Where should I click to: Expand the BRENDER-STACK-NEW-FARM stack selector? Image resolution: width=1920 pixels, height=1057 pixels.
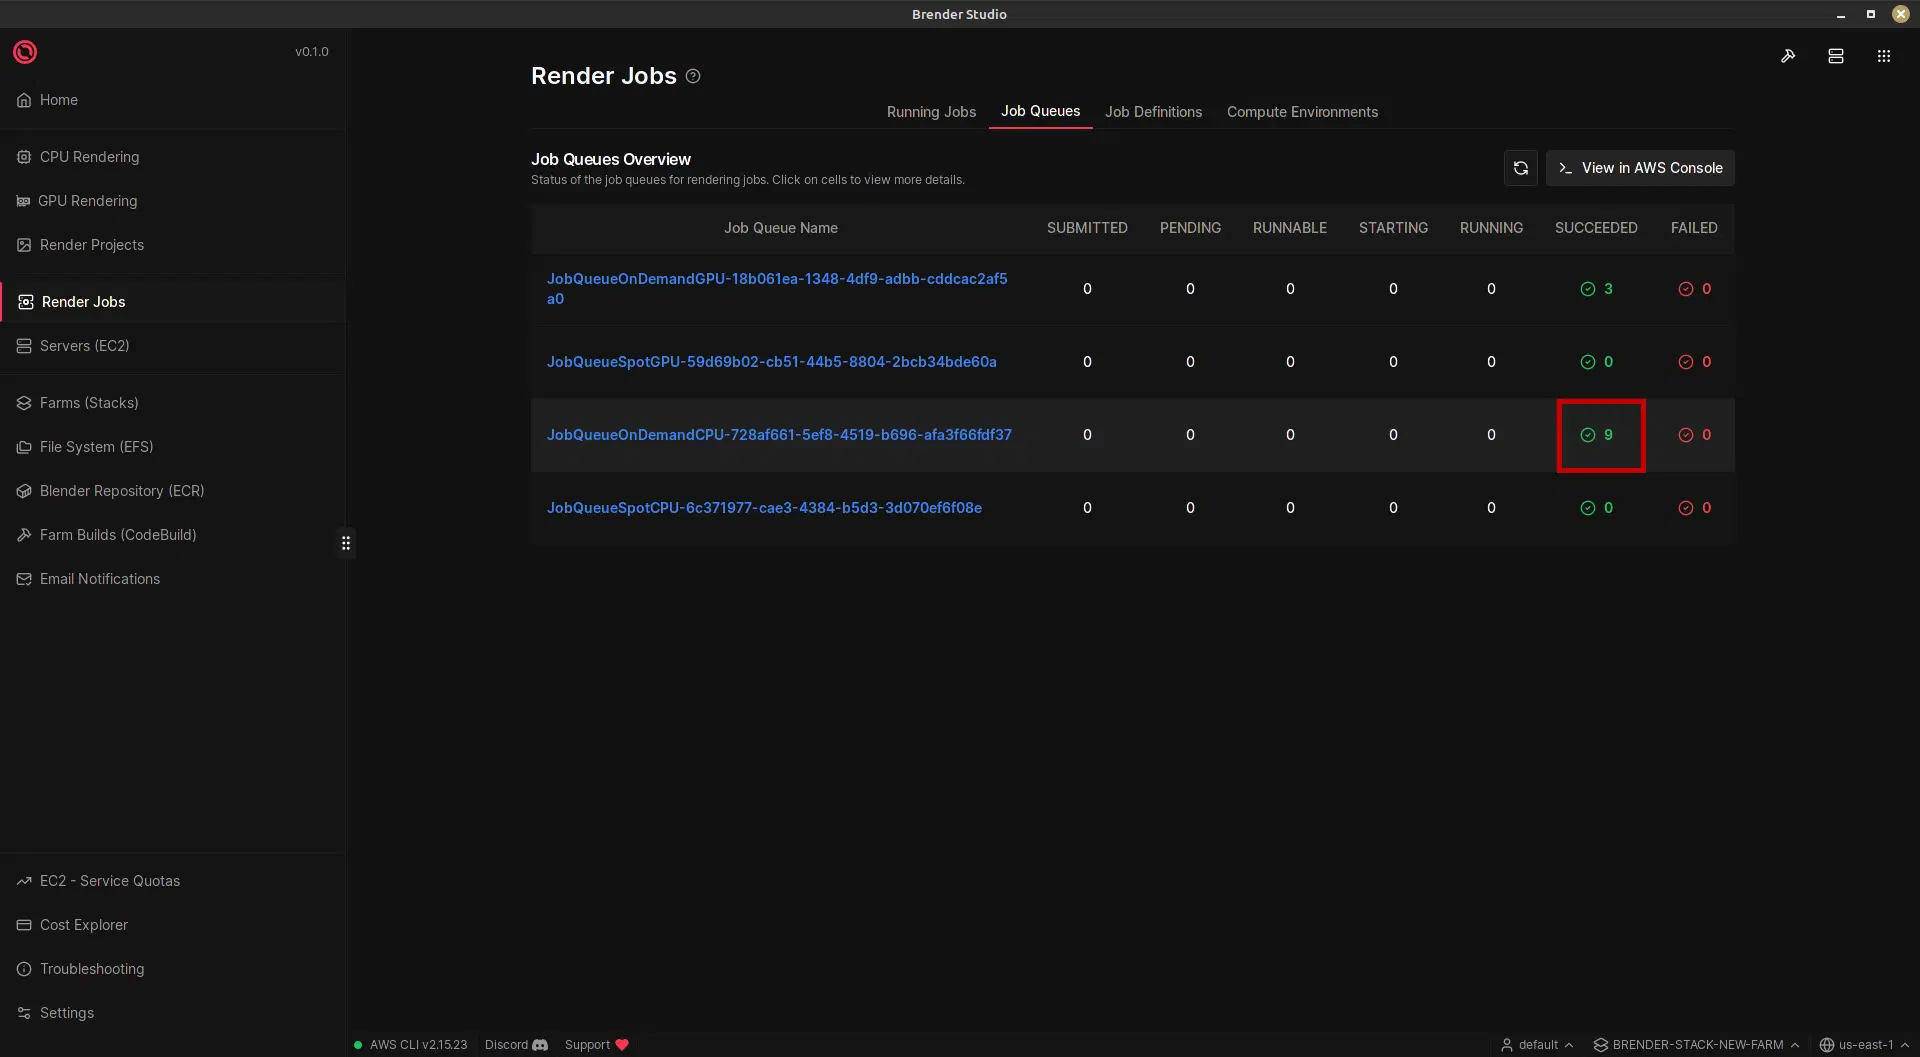point(1696,1045)
